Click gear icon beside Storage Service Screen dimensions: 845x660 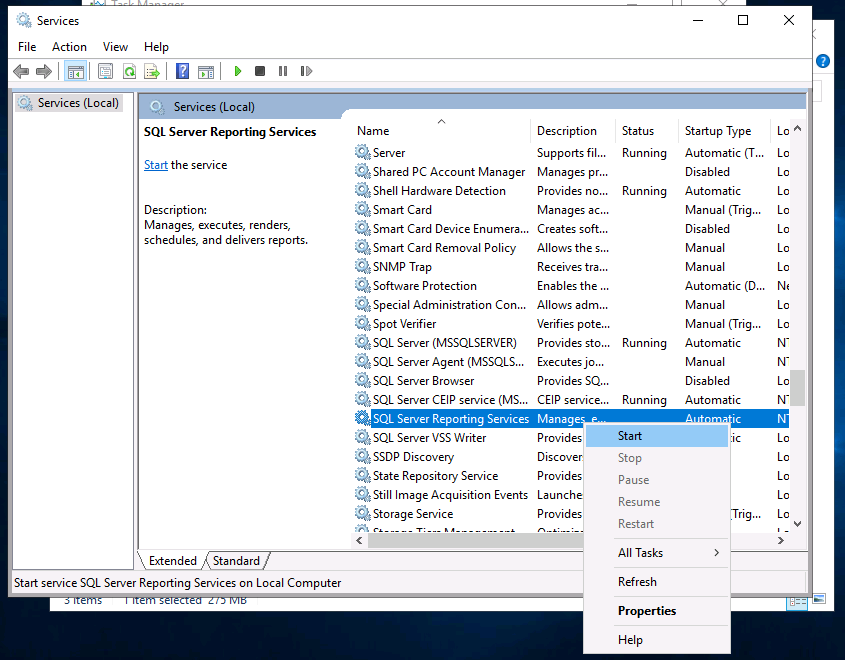(362, 513)
